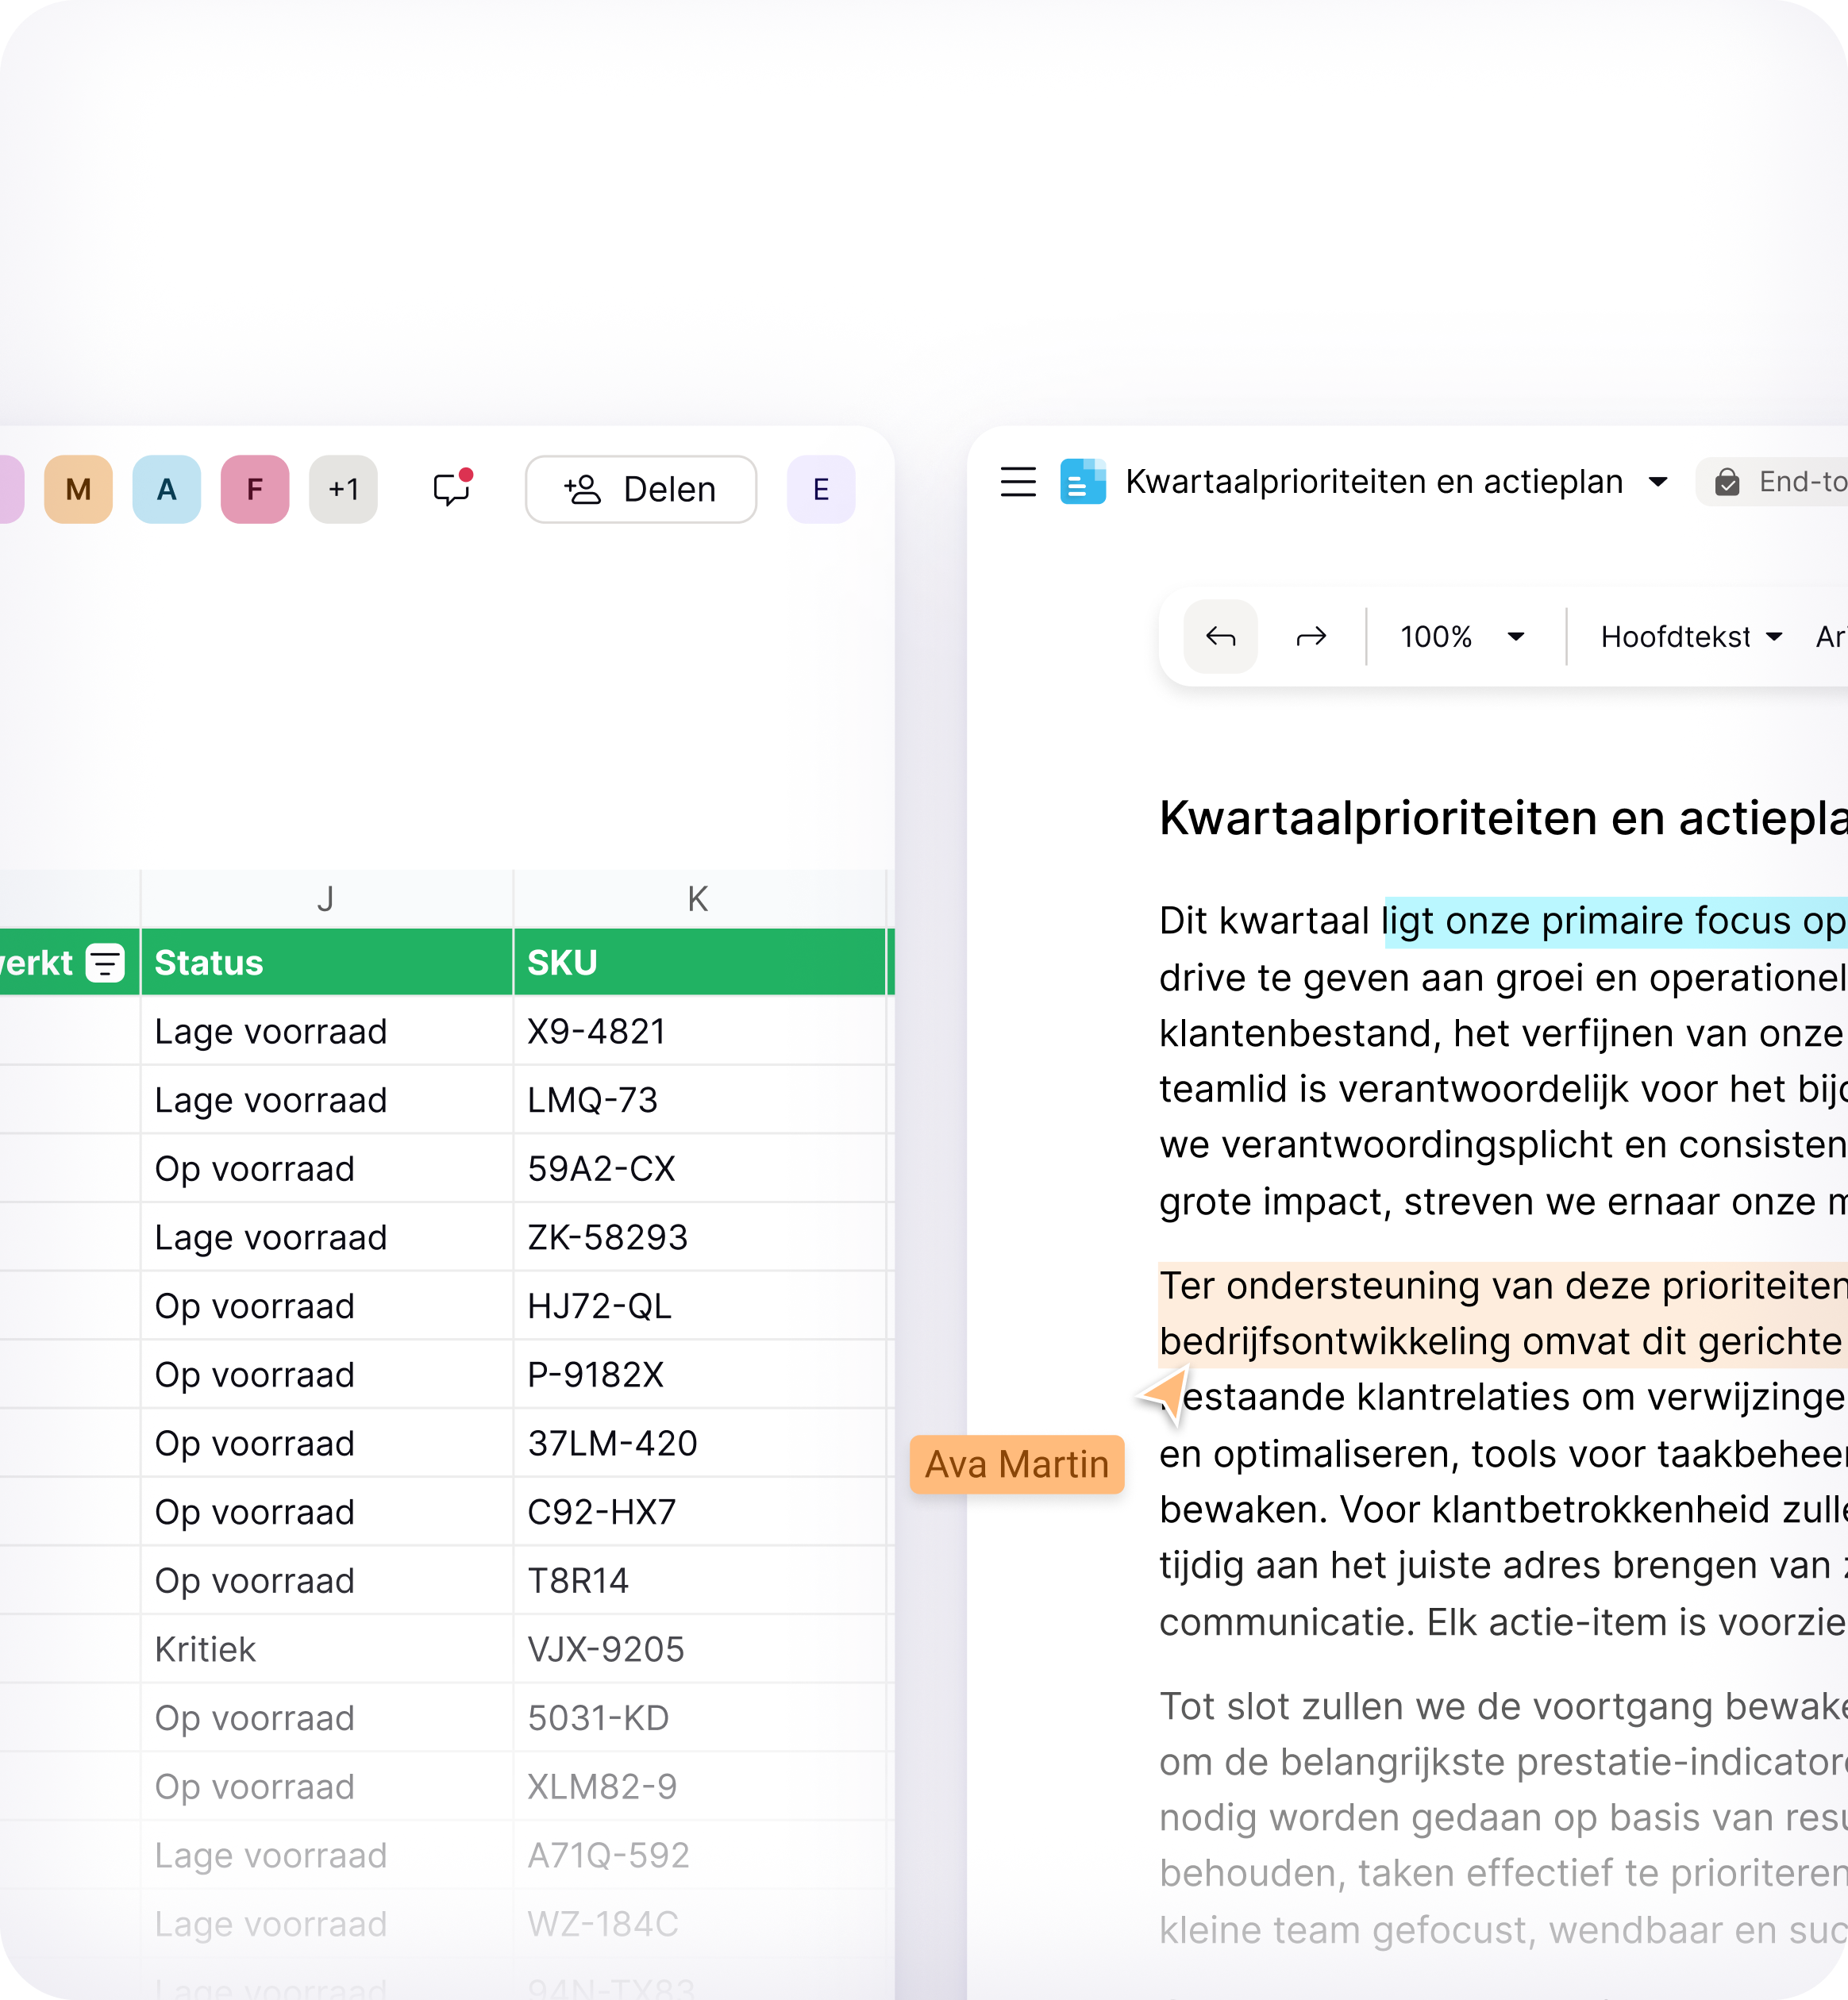Show the +1 additional collaborators
This screenshot has height=2000, width=1848.
click(x=343, y=489)
